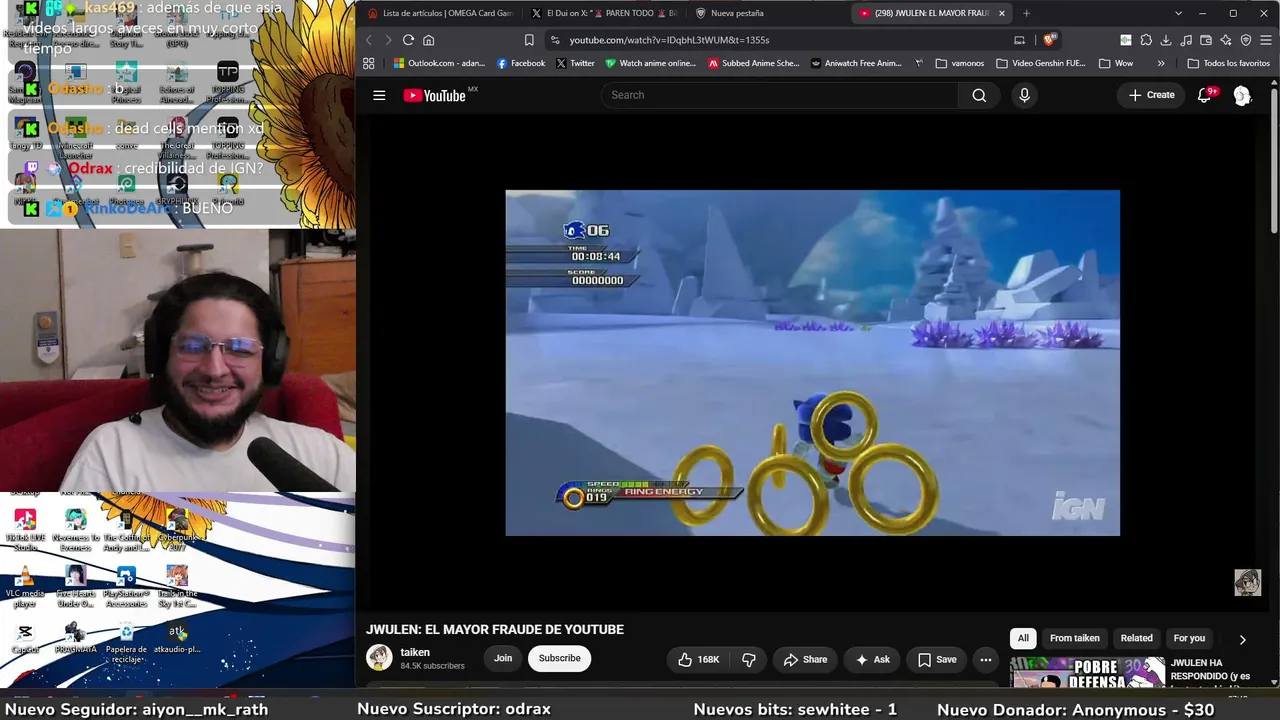Like the video (168K)
This screenshot has width=1280, height=720.
[x=698, y=659]
